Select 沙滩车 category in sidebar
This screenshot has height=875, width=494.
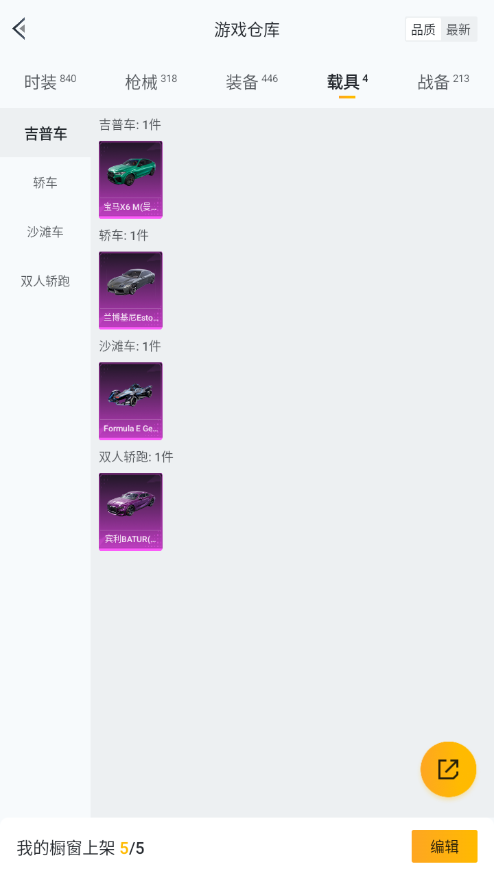coord(45,232)
